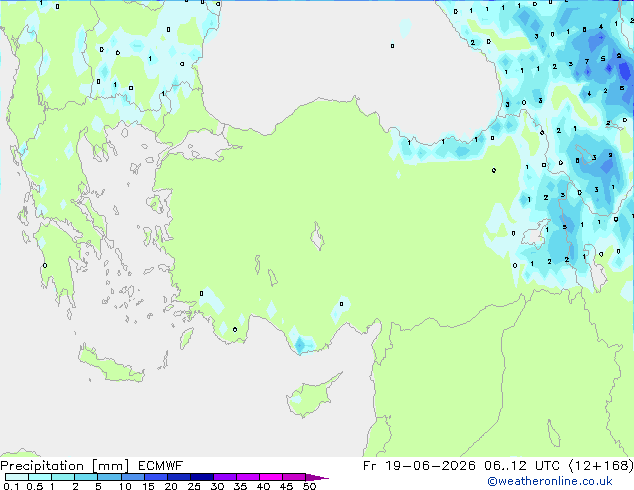Screen dimensions: 634x490
Task: Click the 'Fr 19-06-2026' date text
Action: point(419,466)
